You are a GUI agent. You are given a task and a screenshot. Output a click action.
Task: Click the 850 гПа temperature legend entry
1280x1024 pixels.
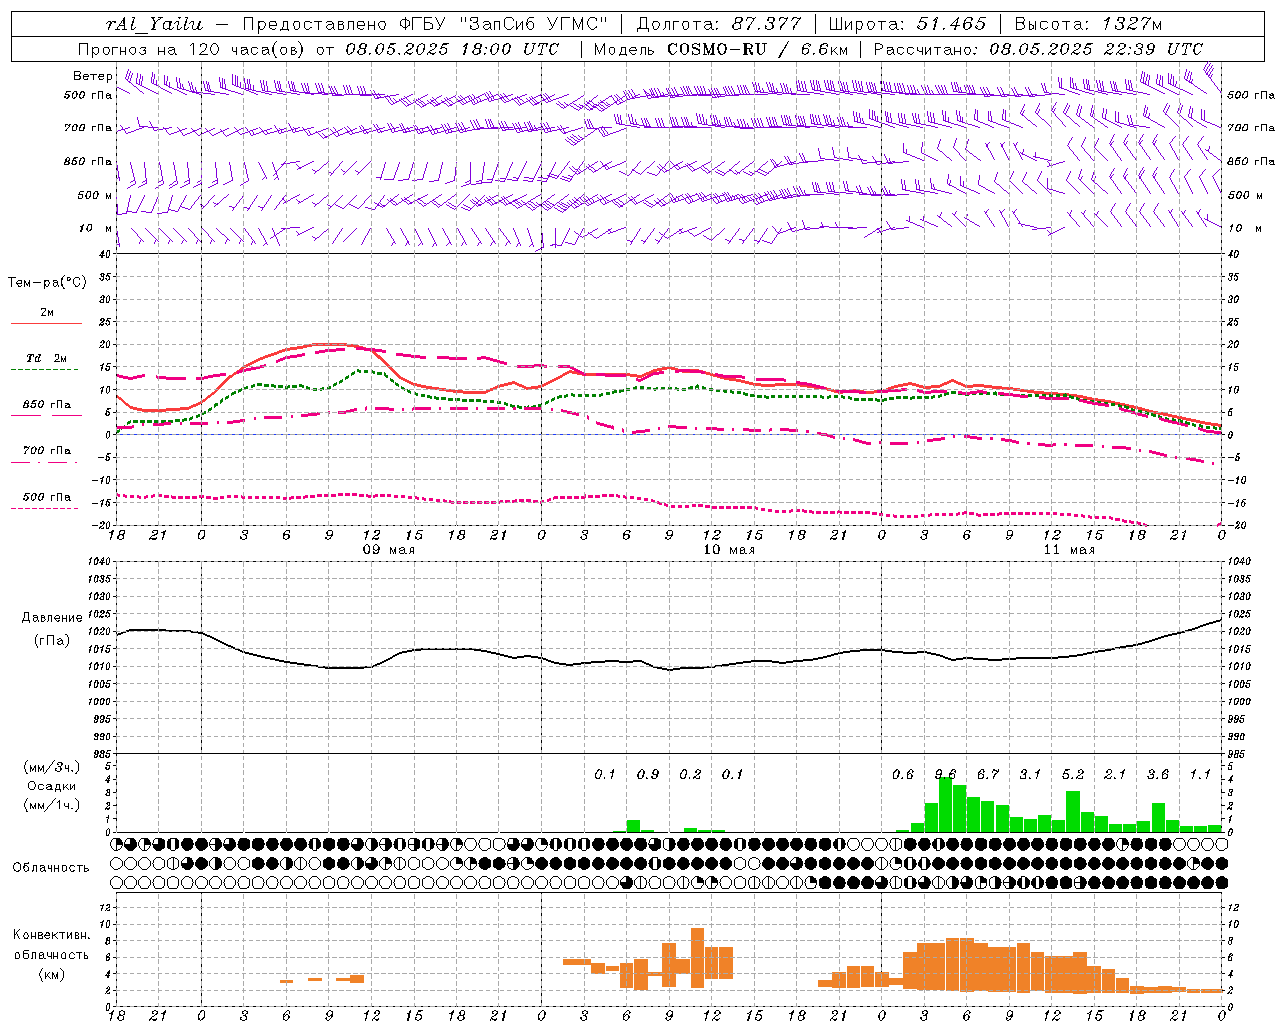pyautogui.click(x=47, y=405)
